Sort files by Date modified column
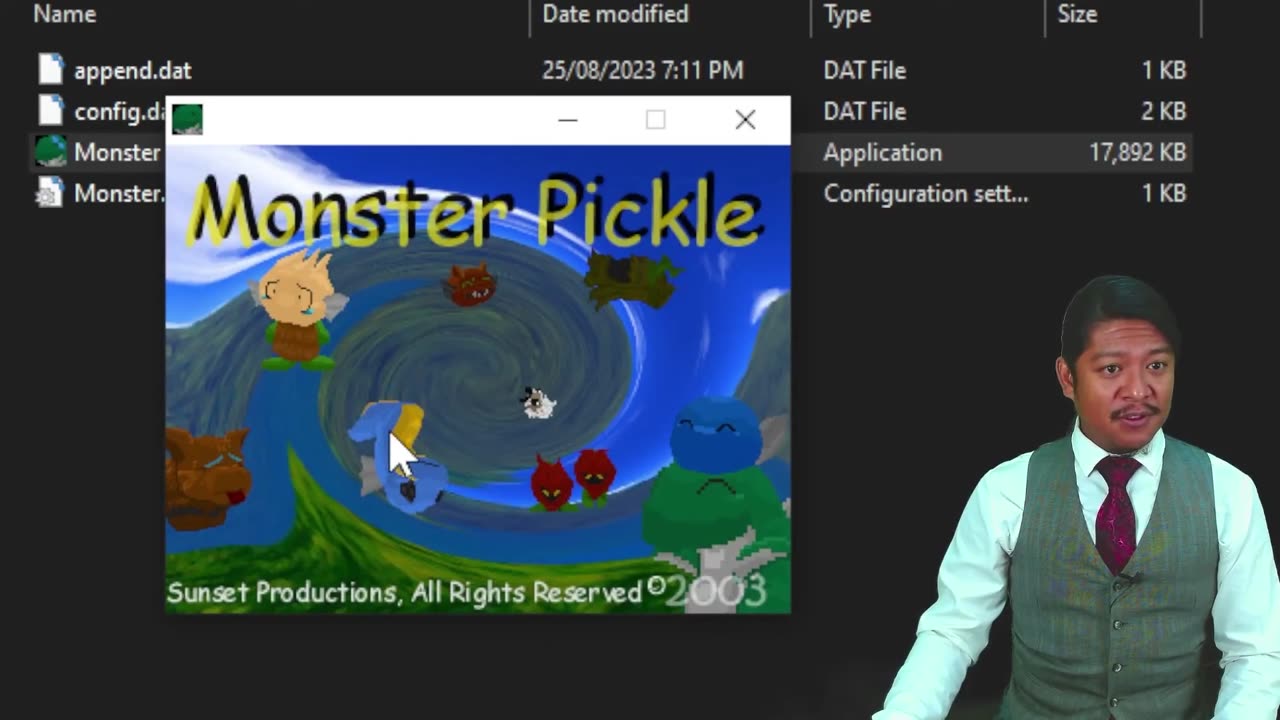1280x720 pixels. click(x=615, y=14)
